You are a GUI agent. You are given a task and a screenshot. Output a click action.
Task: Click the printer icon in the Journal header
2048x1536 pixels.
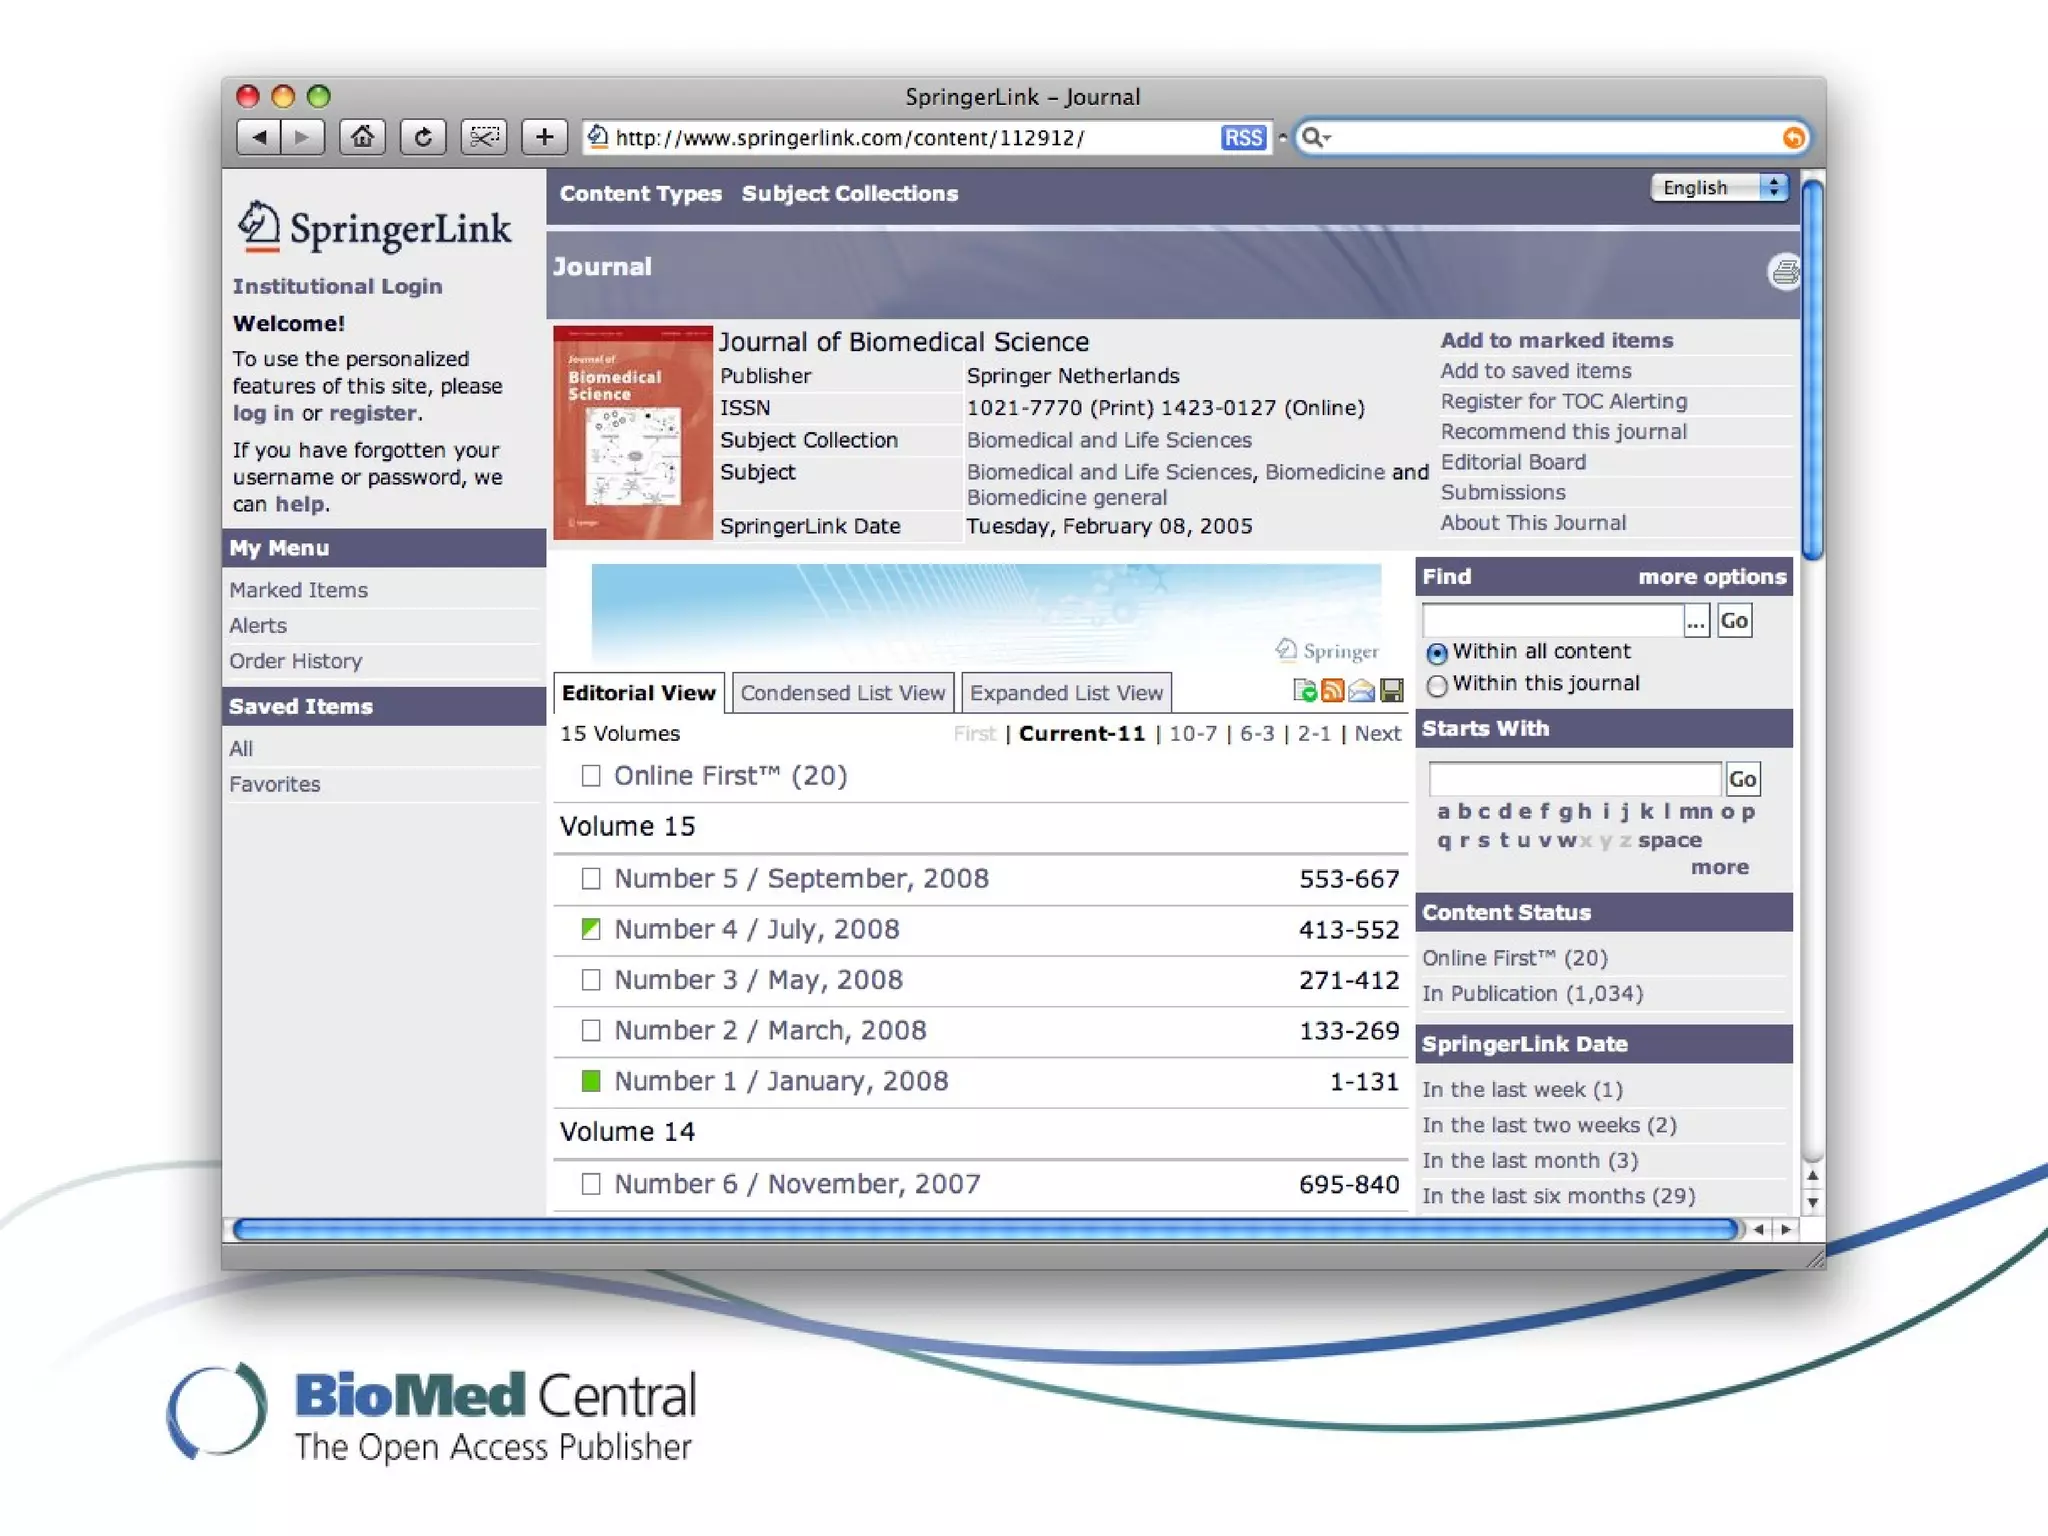(1784, 271)
